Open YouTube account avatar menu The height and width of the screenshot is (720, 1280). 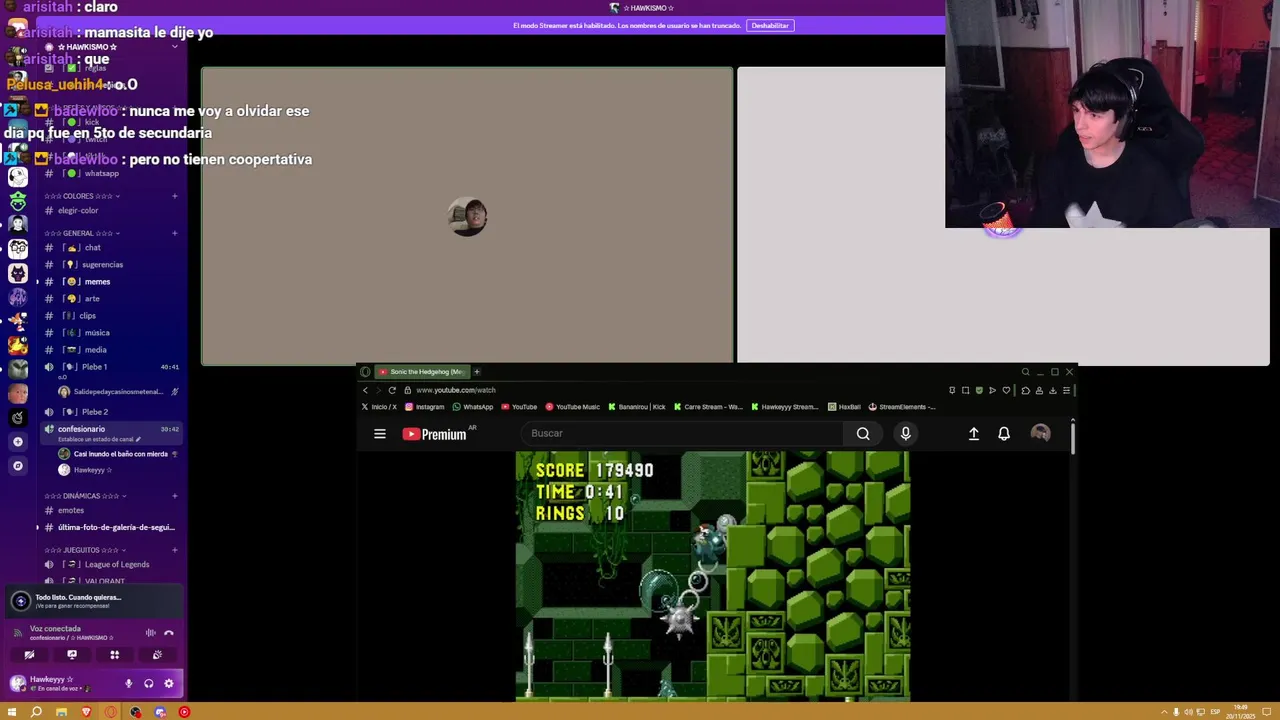1041,433
